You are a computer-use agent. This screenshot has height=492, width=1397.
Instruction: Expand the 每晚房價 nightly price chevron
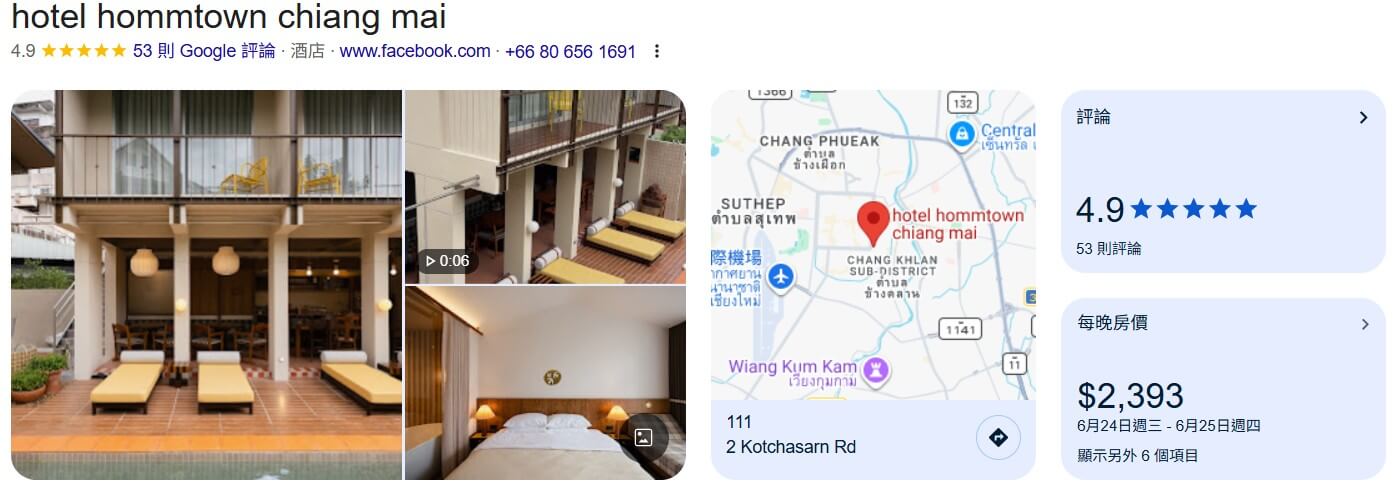click(1363, 324)
